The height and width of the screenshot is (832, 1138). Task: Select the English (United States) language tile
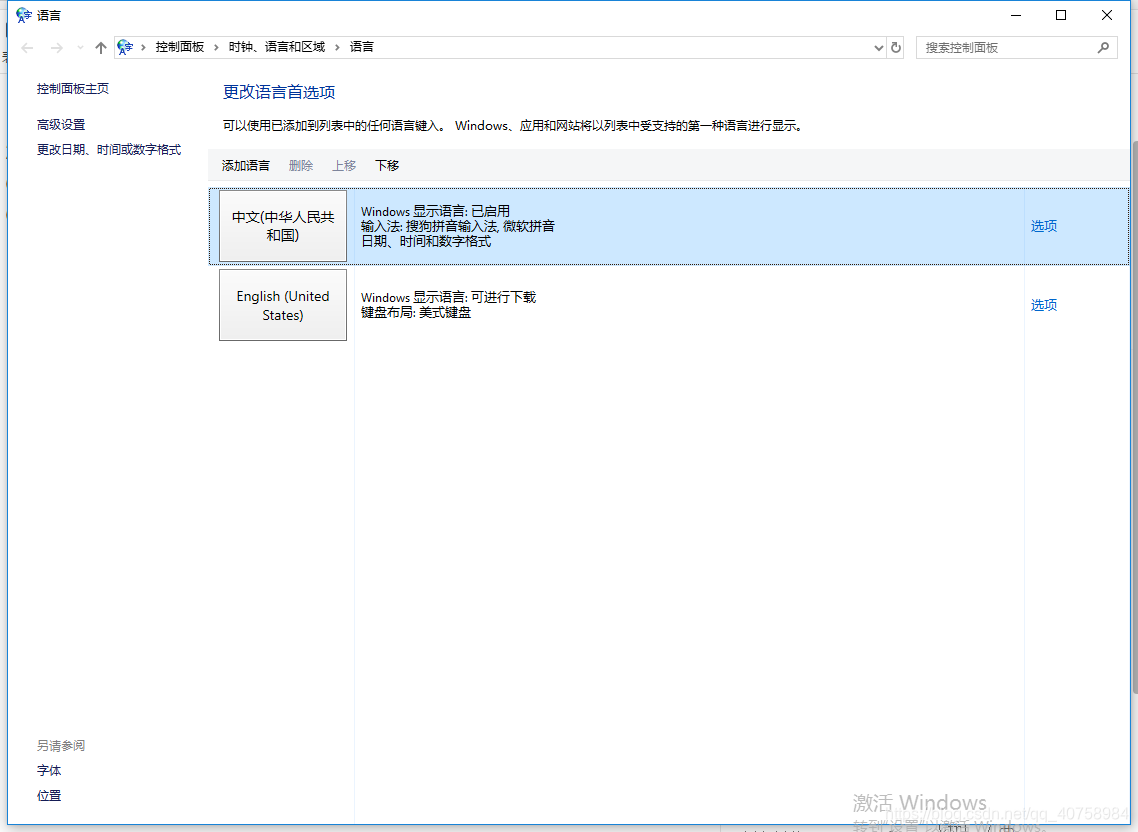283,305
